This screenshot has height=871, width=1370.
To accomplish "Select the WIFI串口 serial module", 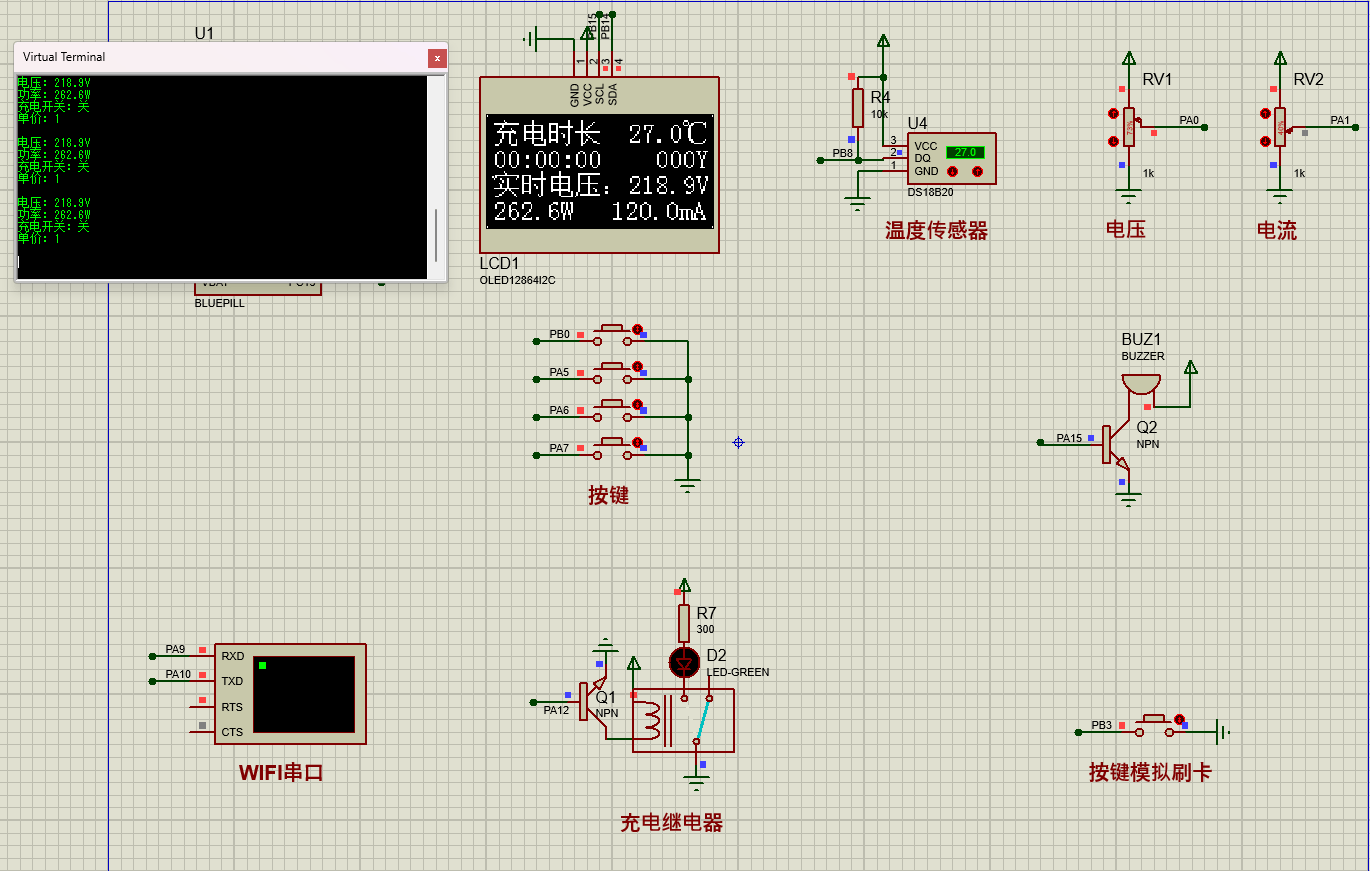I will pyautogui.click(x=289, y=694).
